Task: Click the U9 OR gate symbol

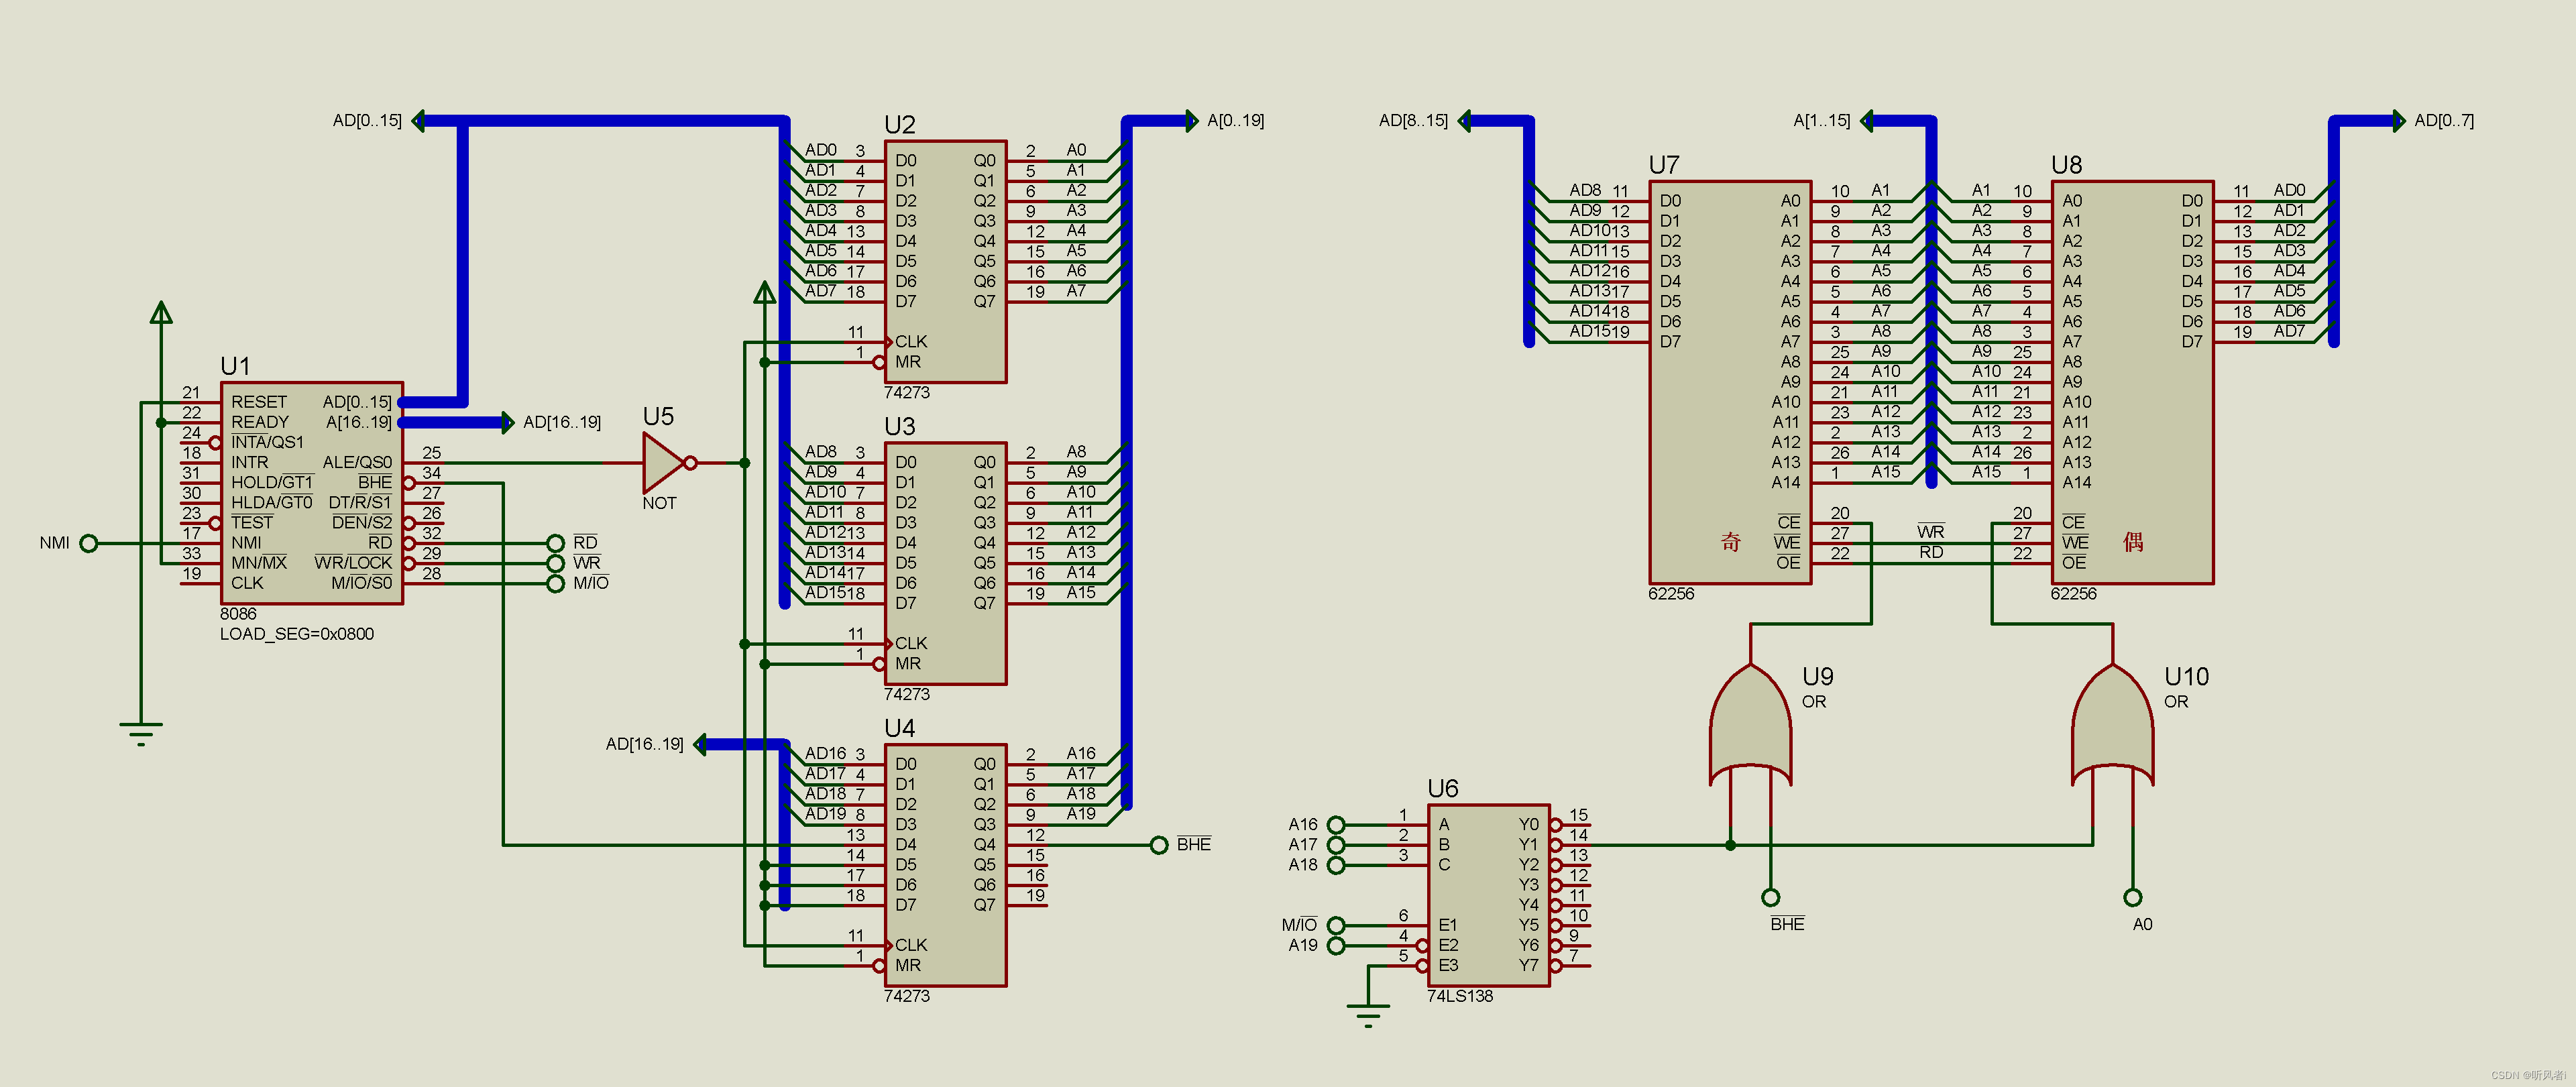Action: [x=1750, y=728]
